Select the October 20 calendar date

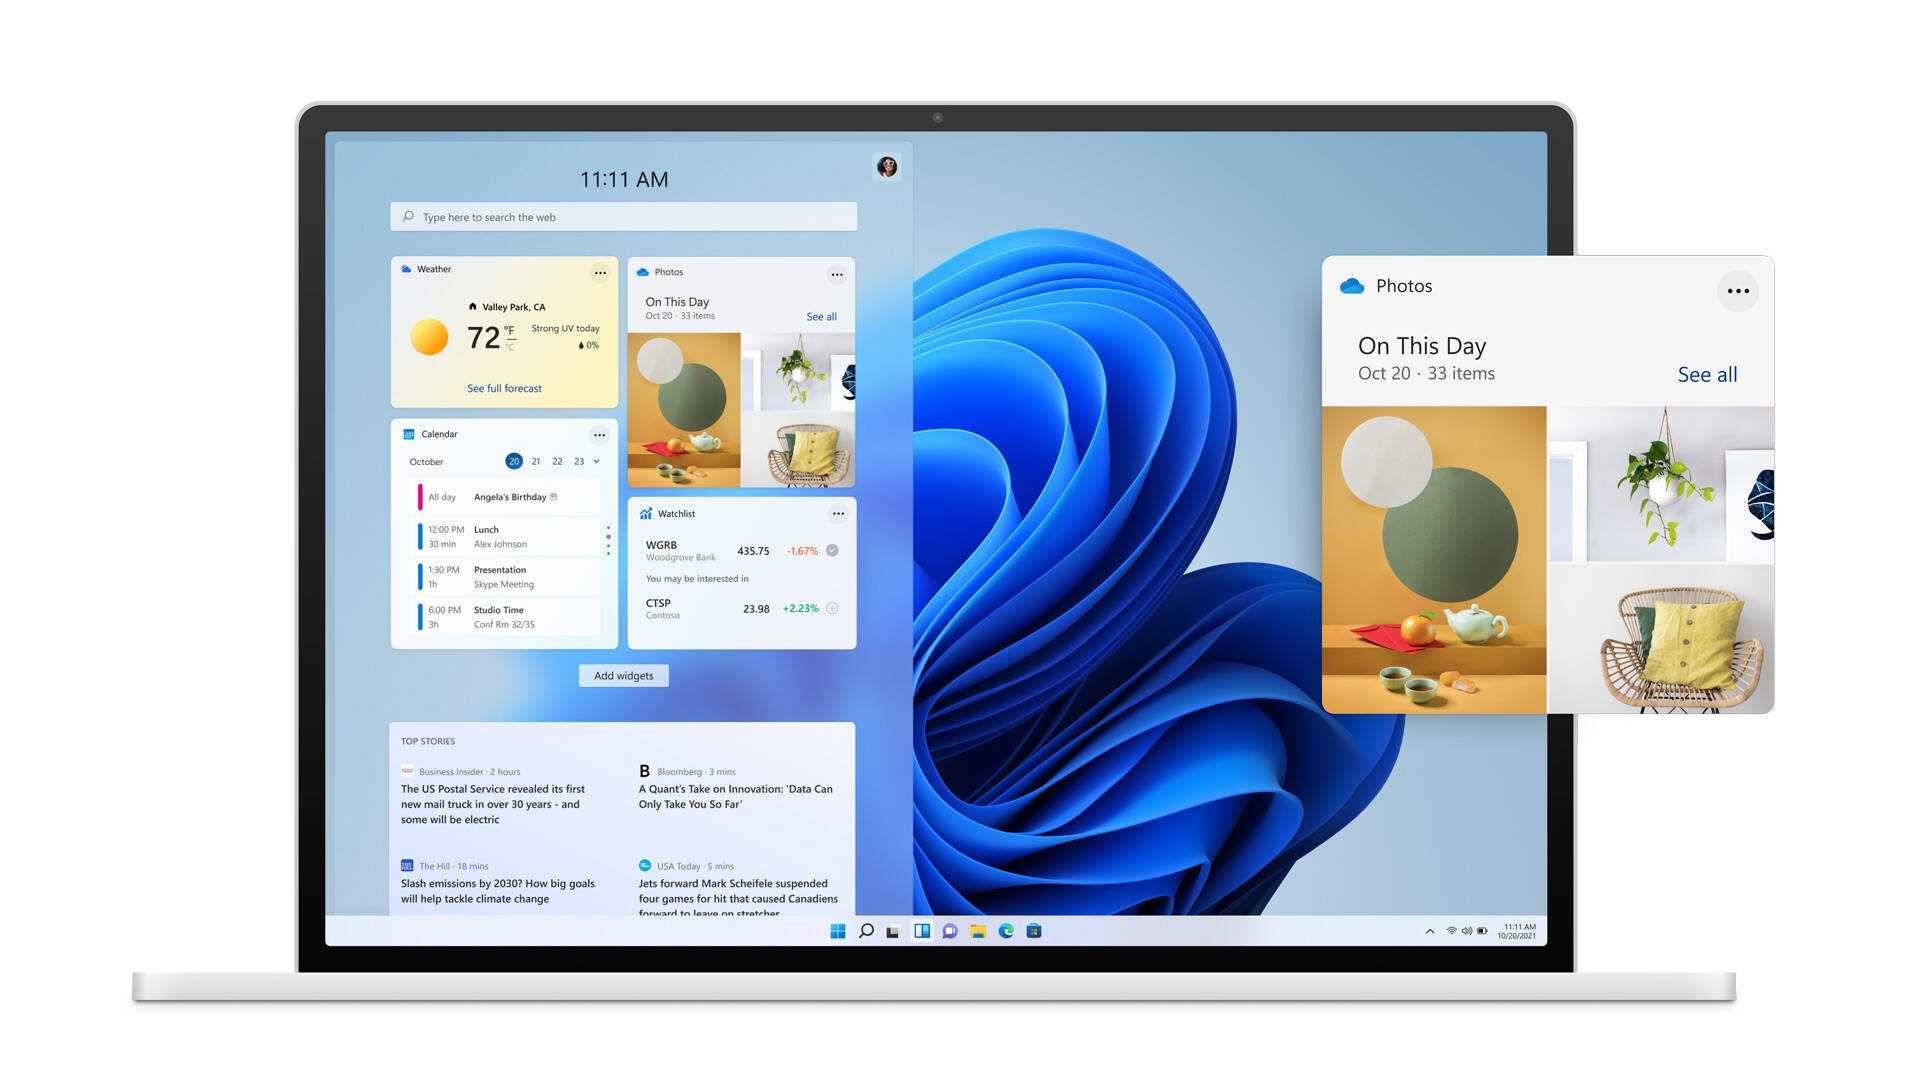tap(514, 462)
